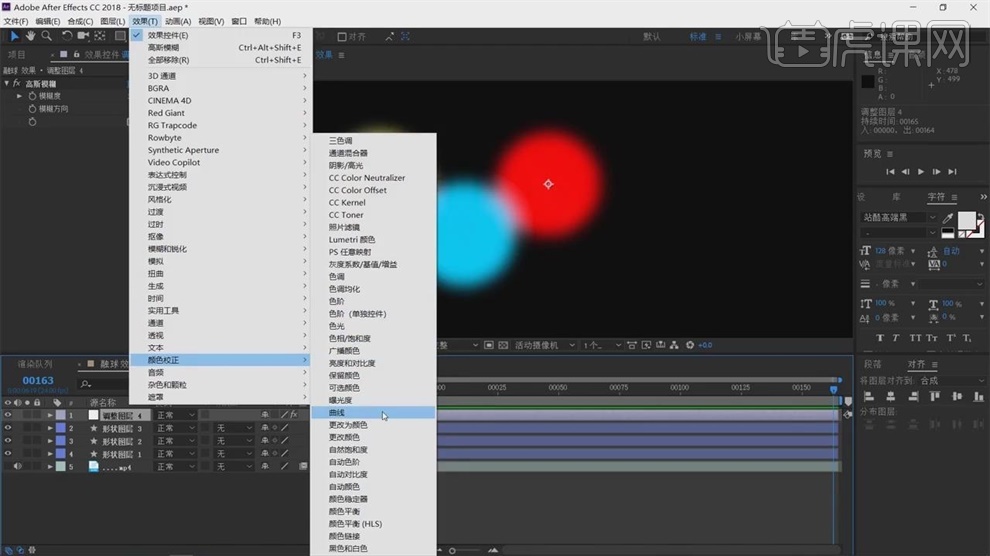This screenshot has height=556, width=990.
Task: Switch to the 段落 panel tab
Action: (x=872, y=364)
